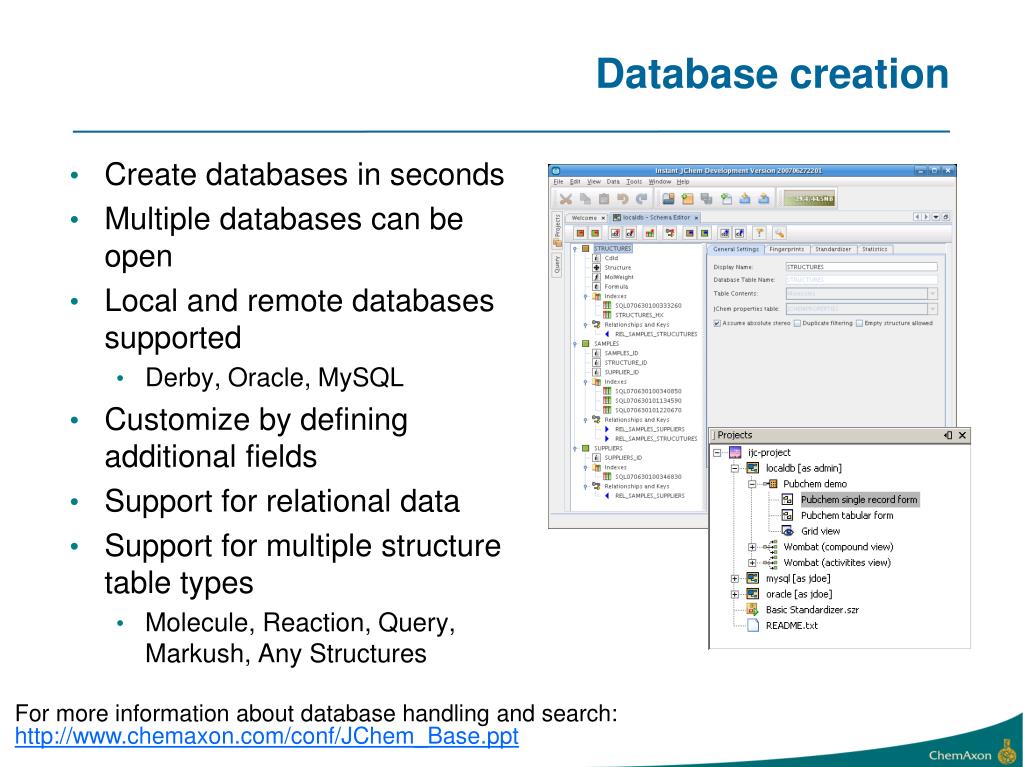Collapse the Pubchem demo node
The width and height of the screenshot is (1023, 767).
752,484
